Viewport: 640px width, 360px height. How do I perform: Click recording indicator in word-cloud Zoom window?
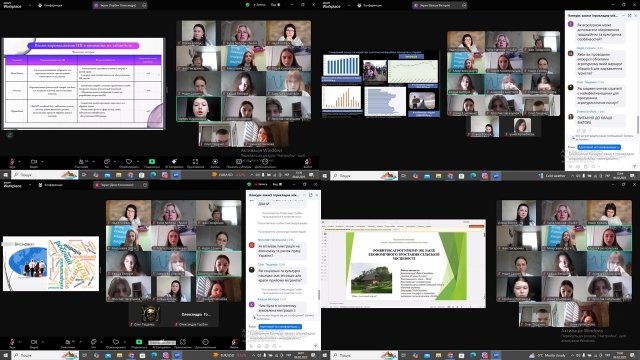pyautogui.click(x=260, y=184)
